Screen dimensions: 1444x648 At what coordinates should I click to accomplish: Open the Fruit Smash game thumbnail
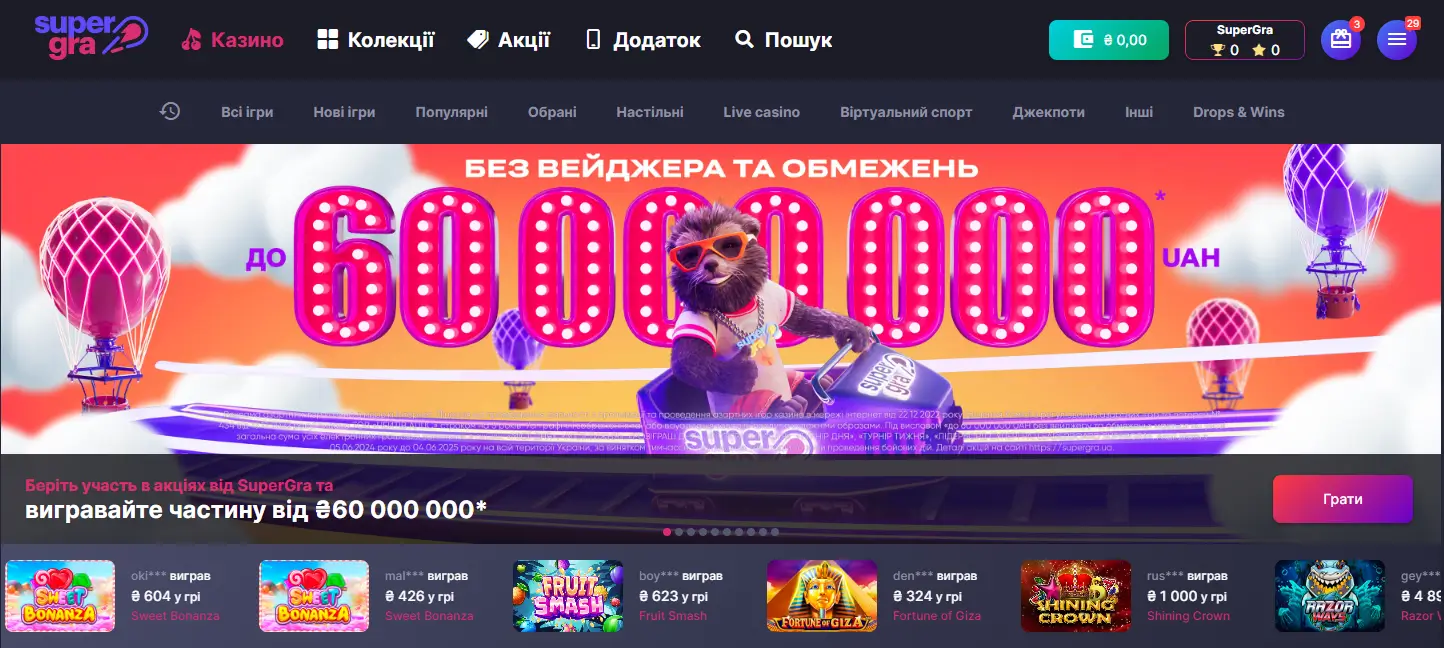(x=568, y=596)
